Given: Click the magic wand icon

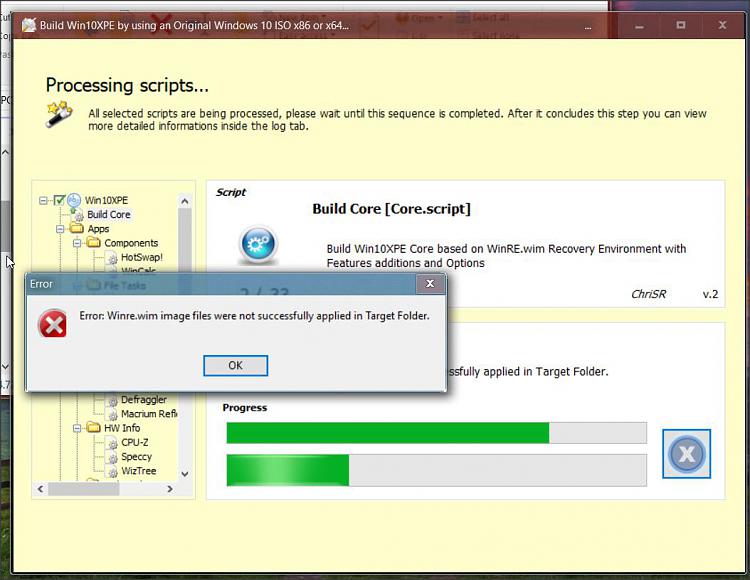Looking at the screenshot, I should pyautogui.click(x=58, y=114).
